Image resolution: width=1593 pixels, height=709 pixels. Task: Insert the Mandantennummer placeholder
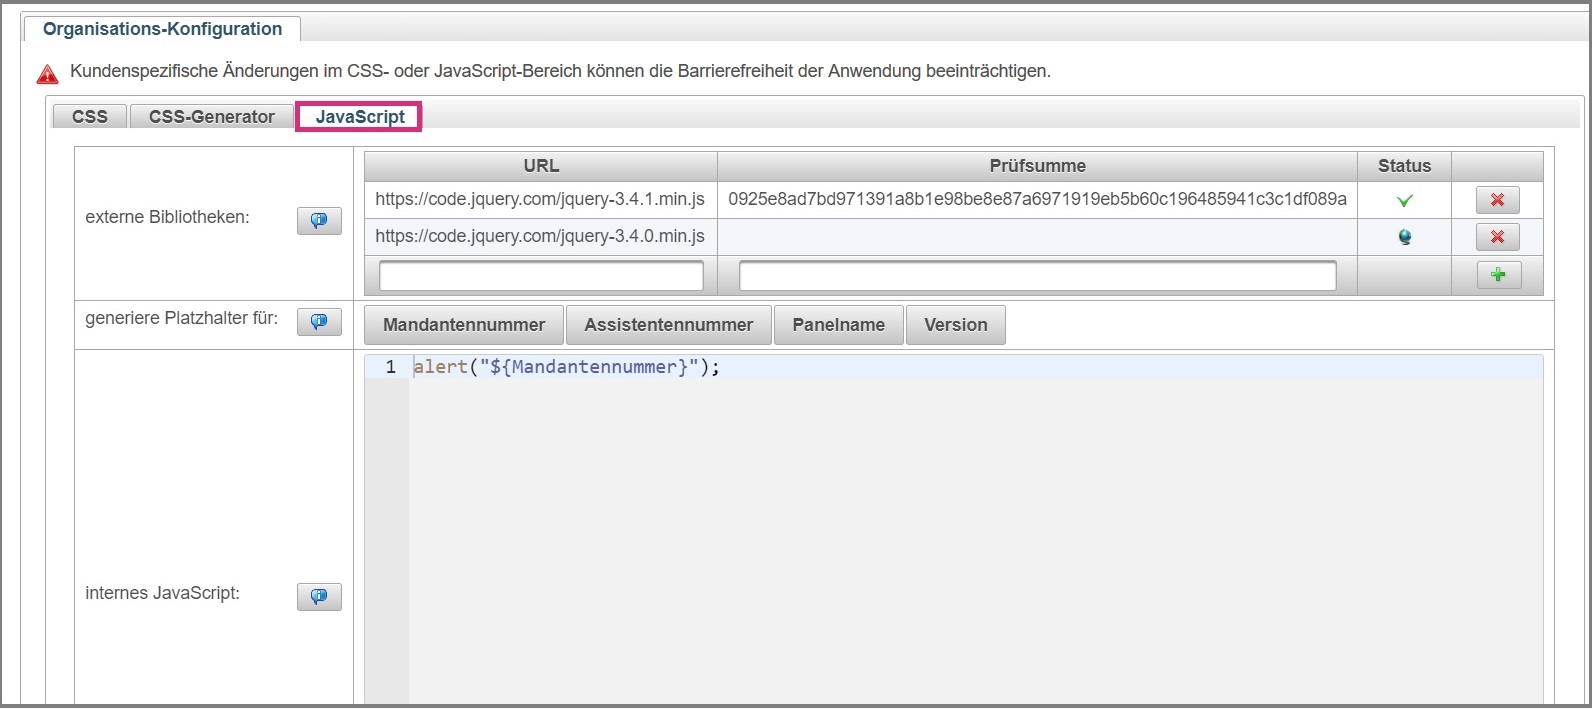click(x=464, y=325)
